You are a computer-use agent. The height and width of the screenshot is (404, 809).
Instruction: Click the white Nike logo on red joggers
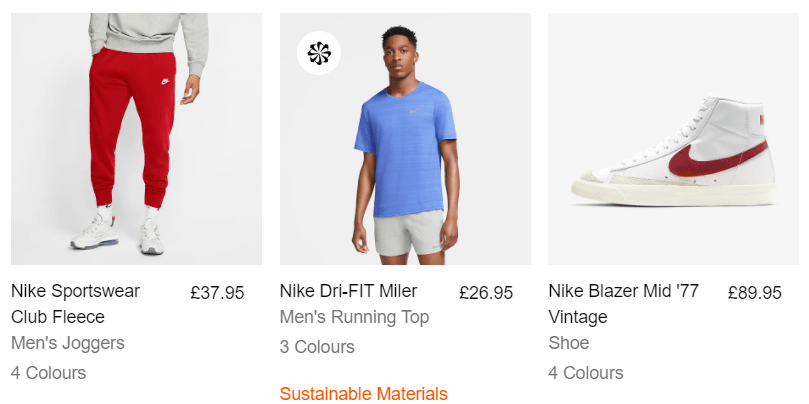(x=165, y=81)
